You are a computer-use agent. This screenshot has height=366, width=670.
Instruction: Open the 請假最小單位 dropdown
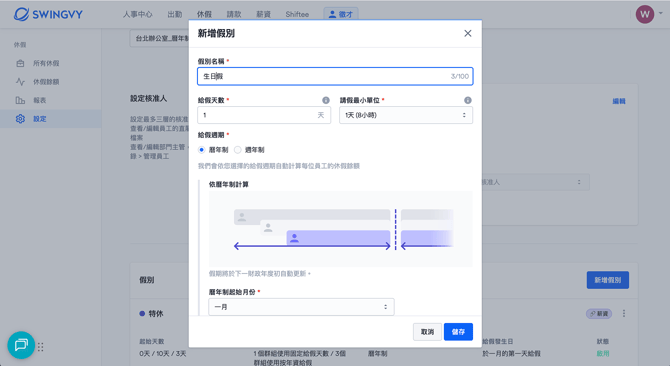[406, 115]
